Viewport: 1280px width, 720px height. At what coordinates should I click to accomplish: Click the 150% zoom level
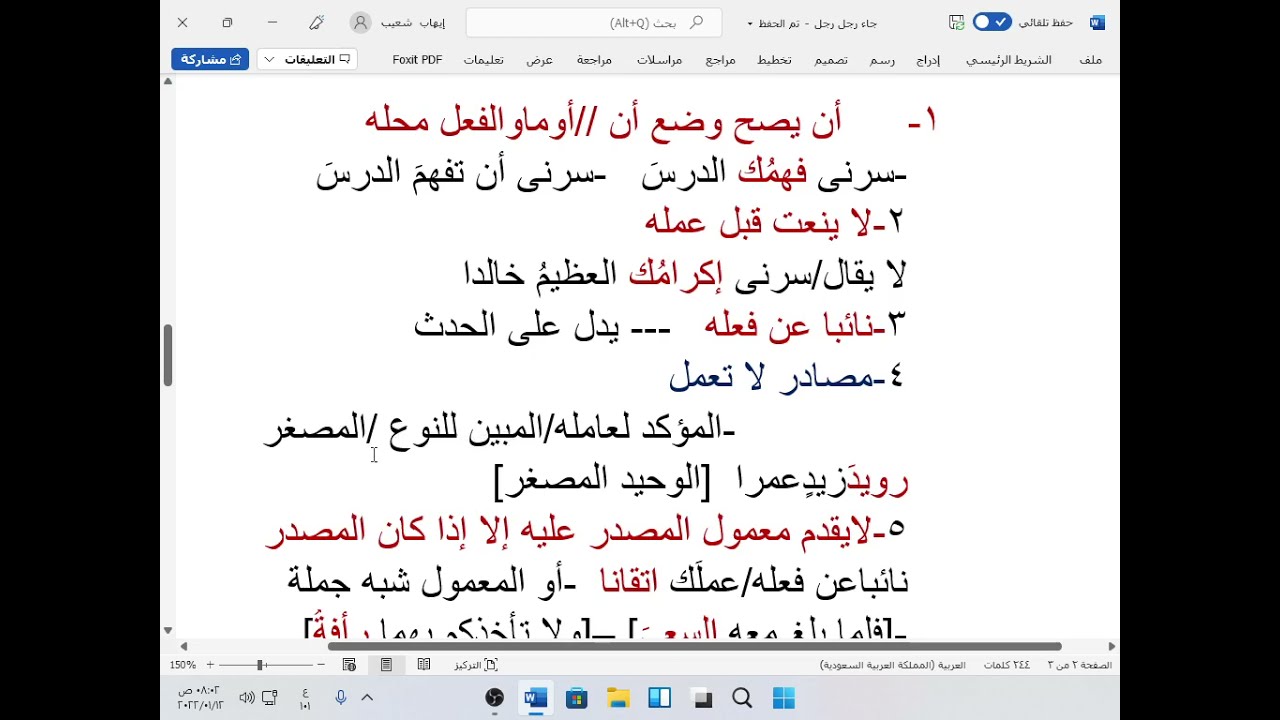coord(183,665)
